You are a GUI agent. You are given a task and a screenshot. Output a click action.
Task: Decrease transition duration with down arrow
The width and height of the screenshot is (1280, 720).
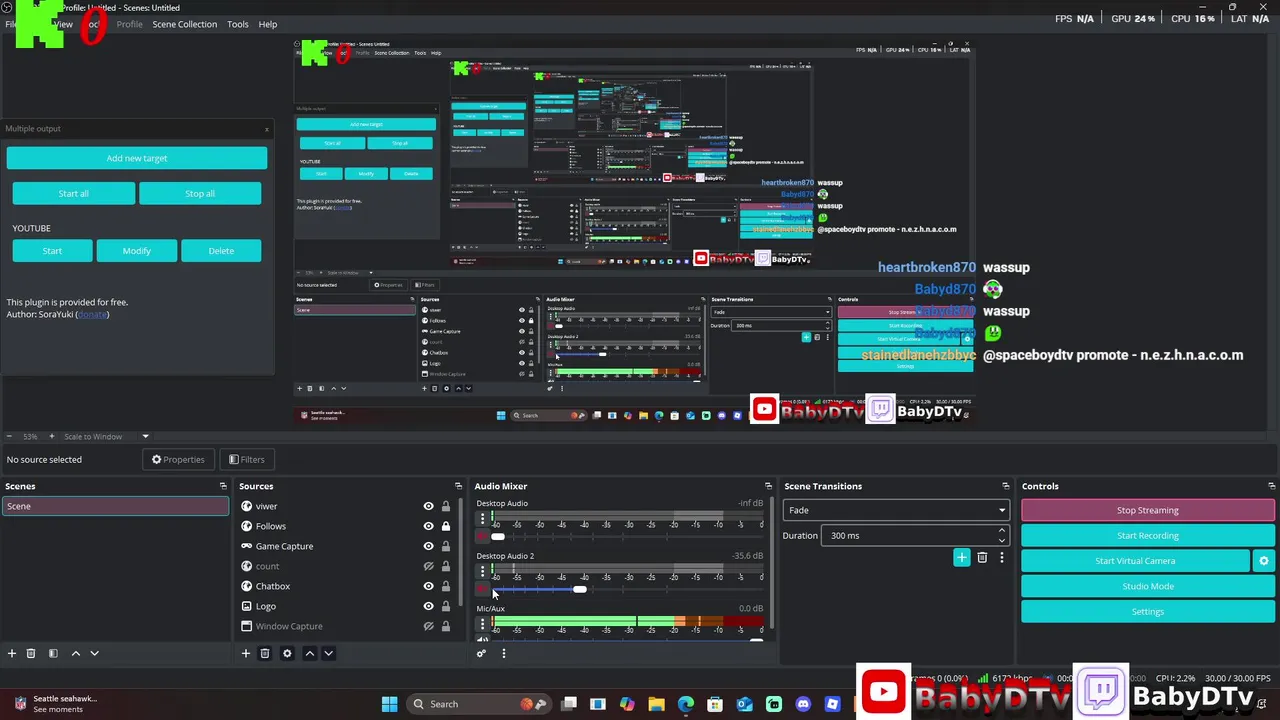click(x=1002, y=540)
